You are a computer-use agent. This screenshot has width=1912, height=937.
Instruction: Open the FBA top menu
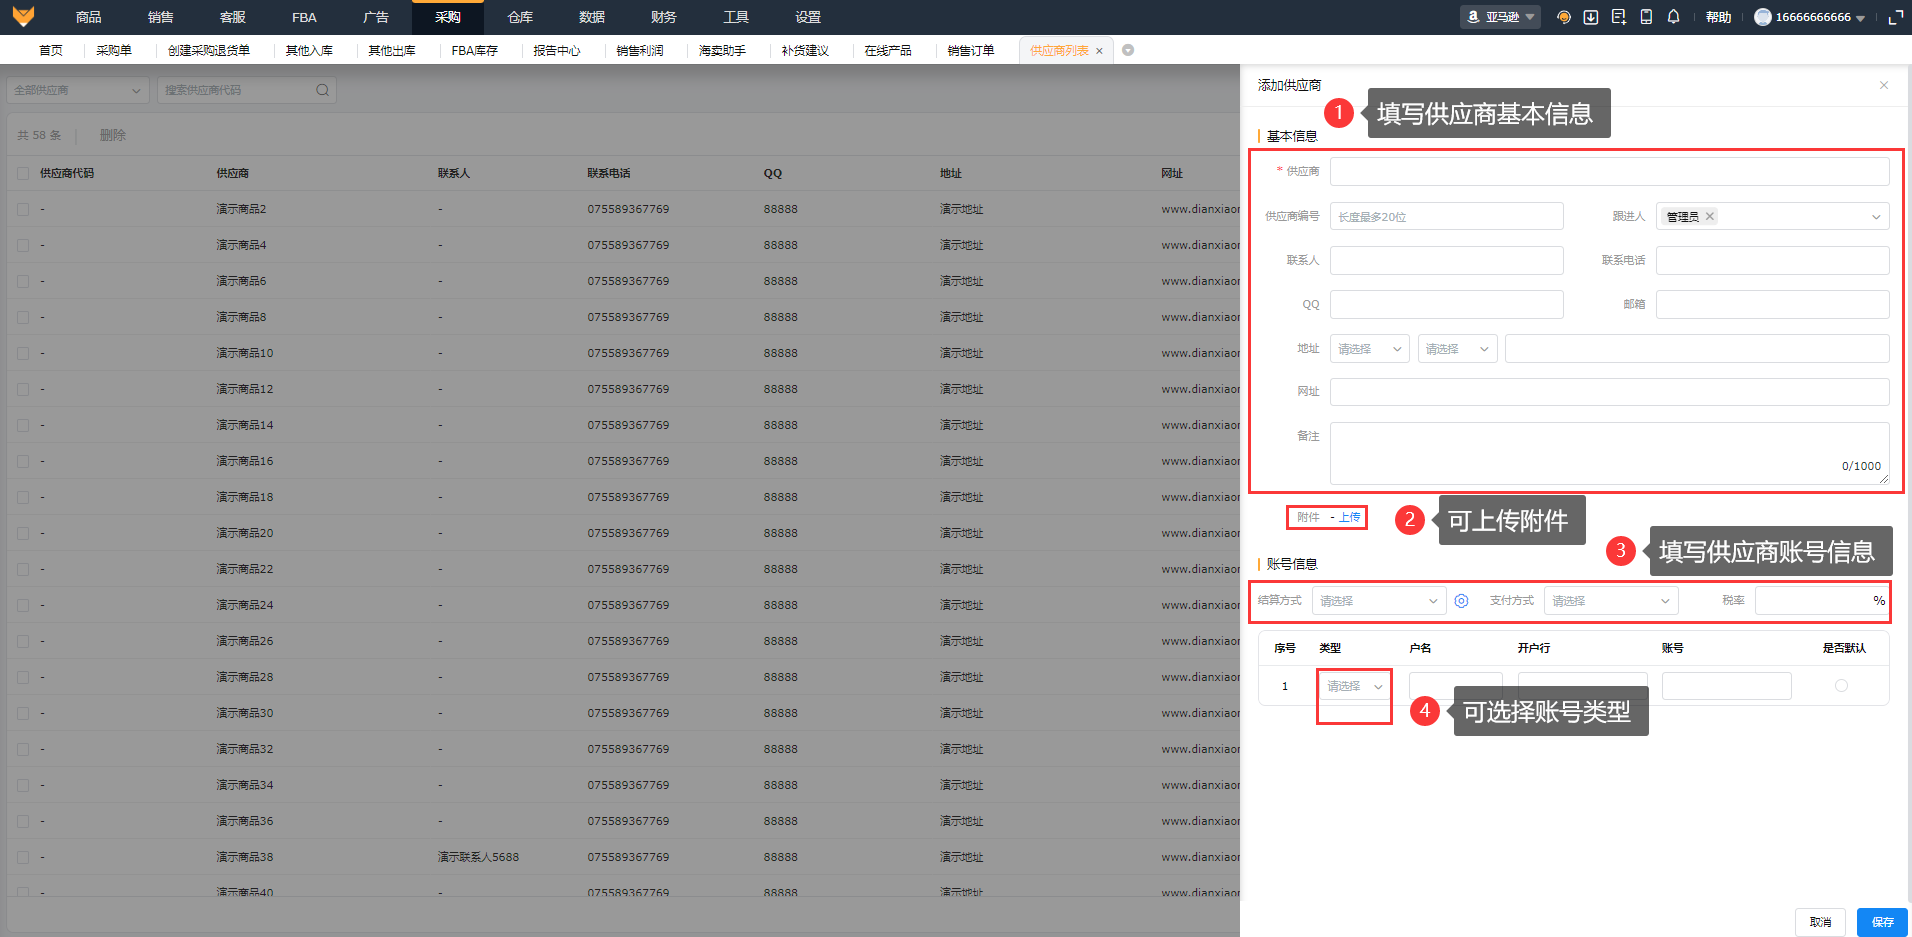point(304,17)
